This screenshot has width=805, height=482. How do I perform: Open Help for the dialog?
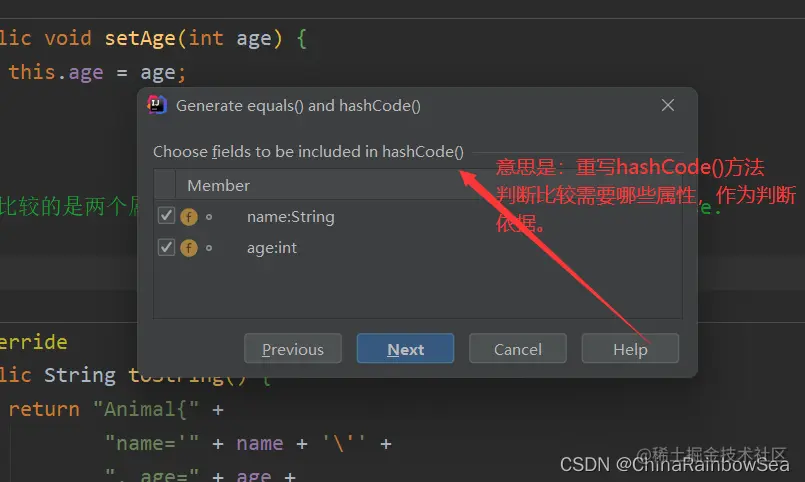click(630, 349)
